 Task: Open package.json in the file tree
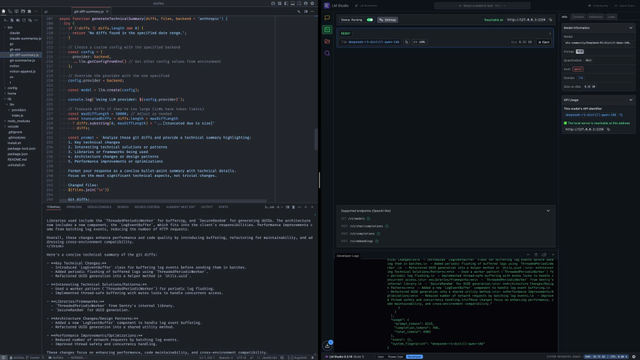(18, 154)
